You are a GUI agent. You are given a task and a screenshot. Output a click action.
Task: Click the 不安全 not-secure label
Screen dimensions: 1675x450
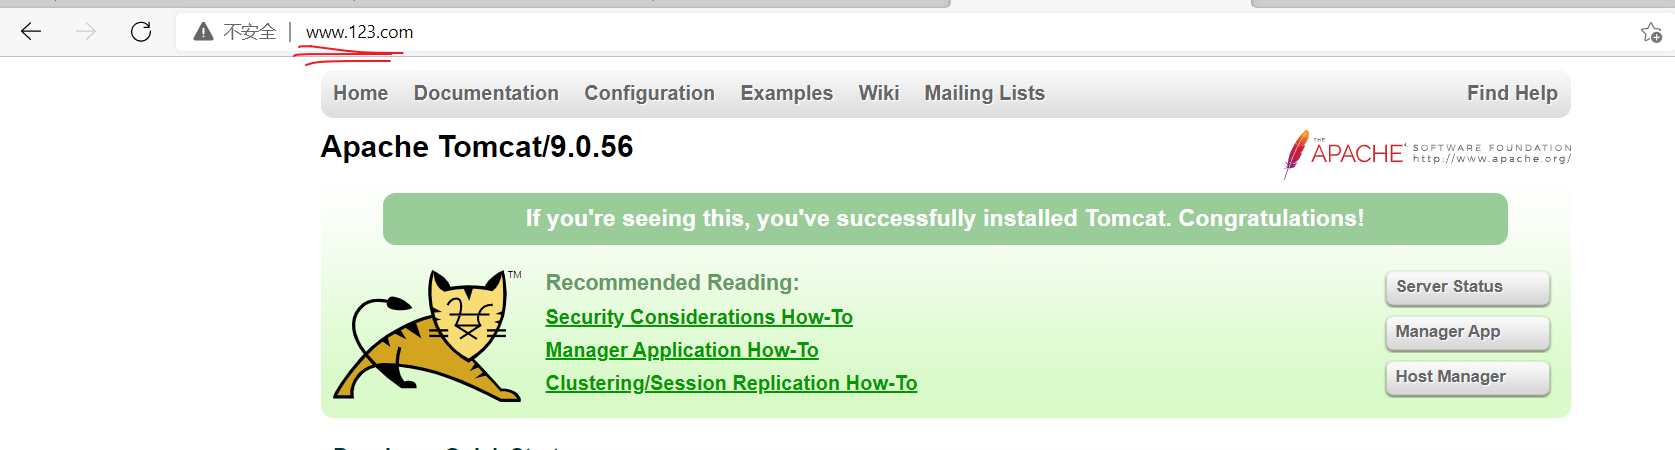250,32
